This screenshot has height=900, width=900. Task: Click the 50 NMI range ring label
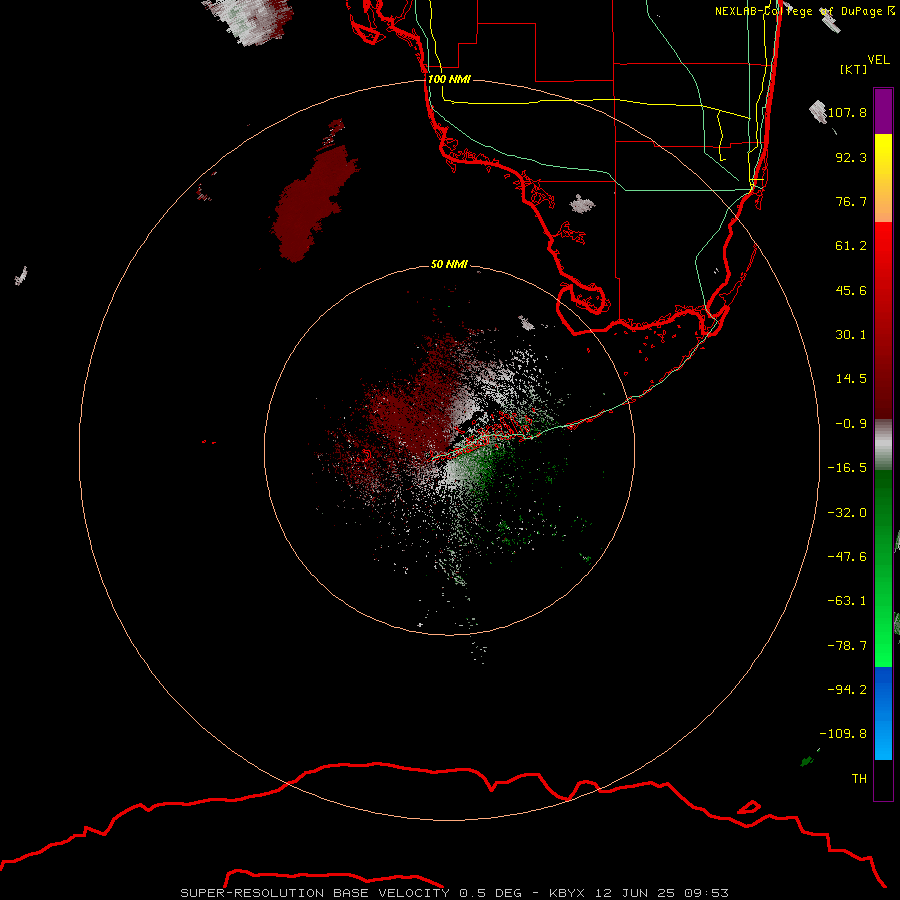(449, 264)
